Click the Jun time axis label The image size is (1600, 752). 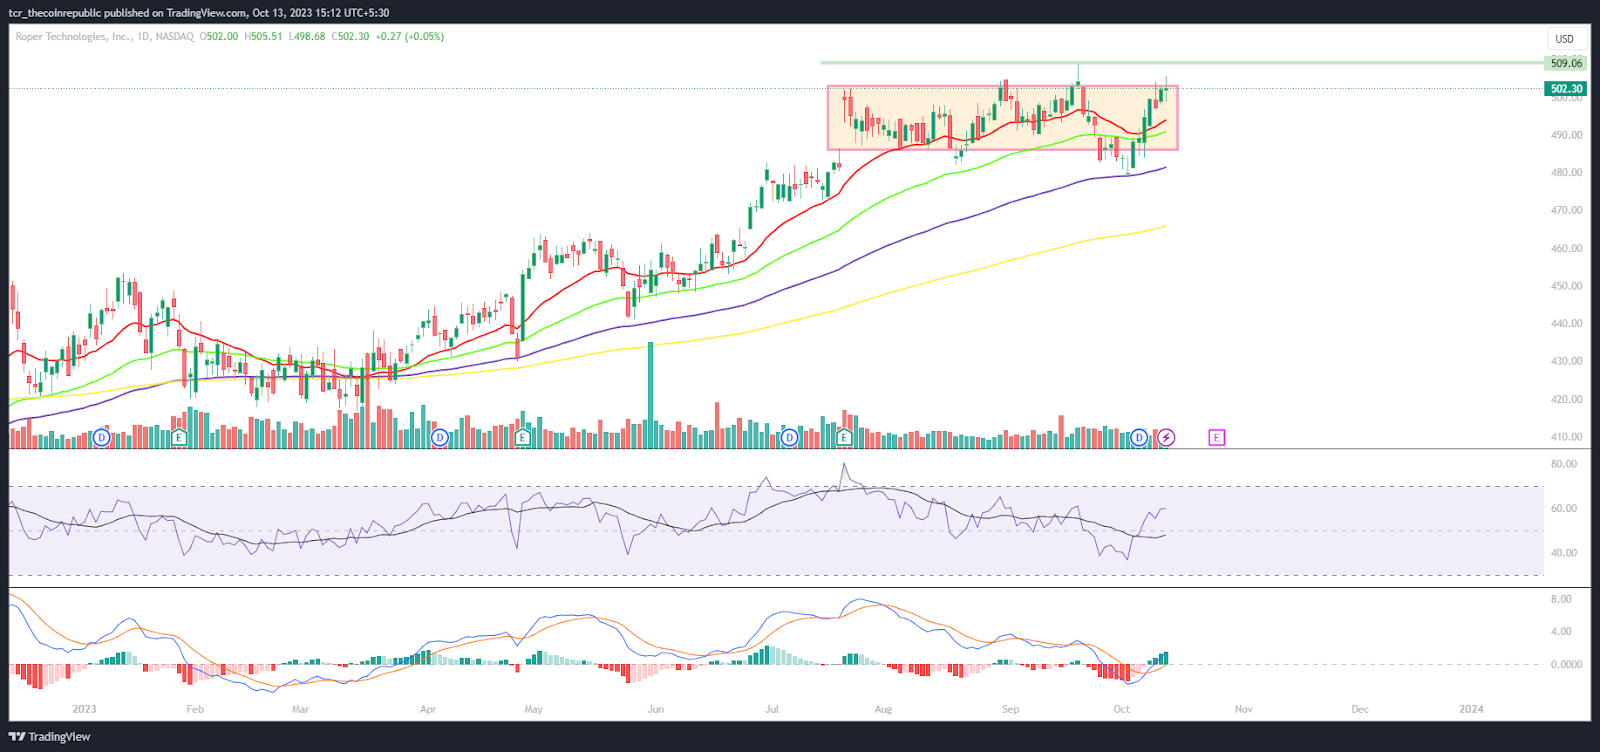tap(655, 709)
